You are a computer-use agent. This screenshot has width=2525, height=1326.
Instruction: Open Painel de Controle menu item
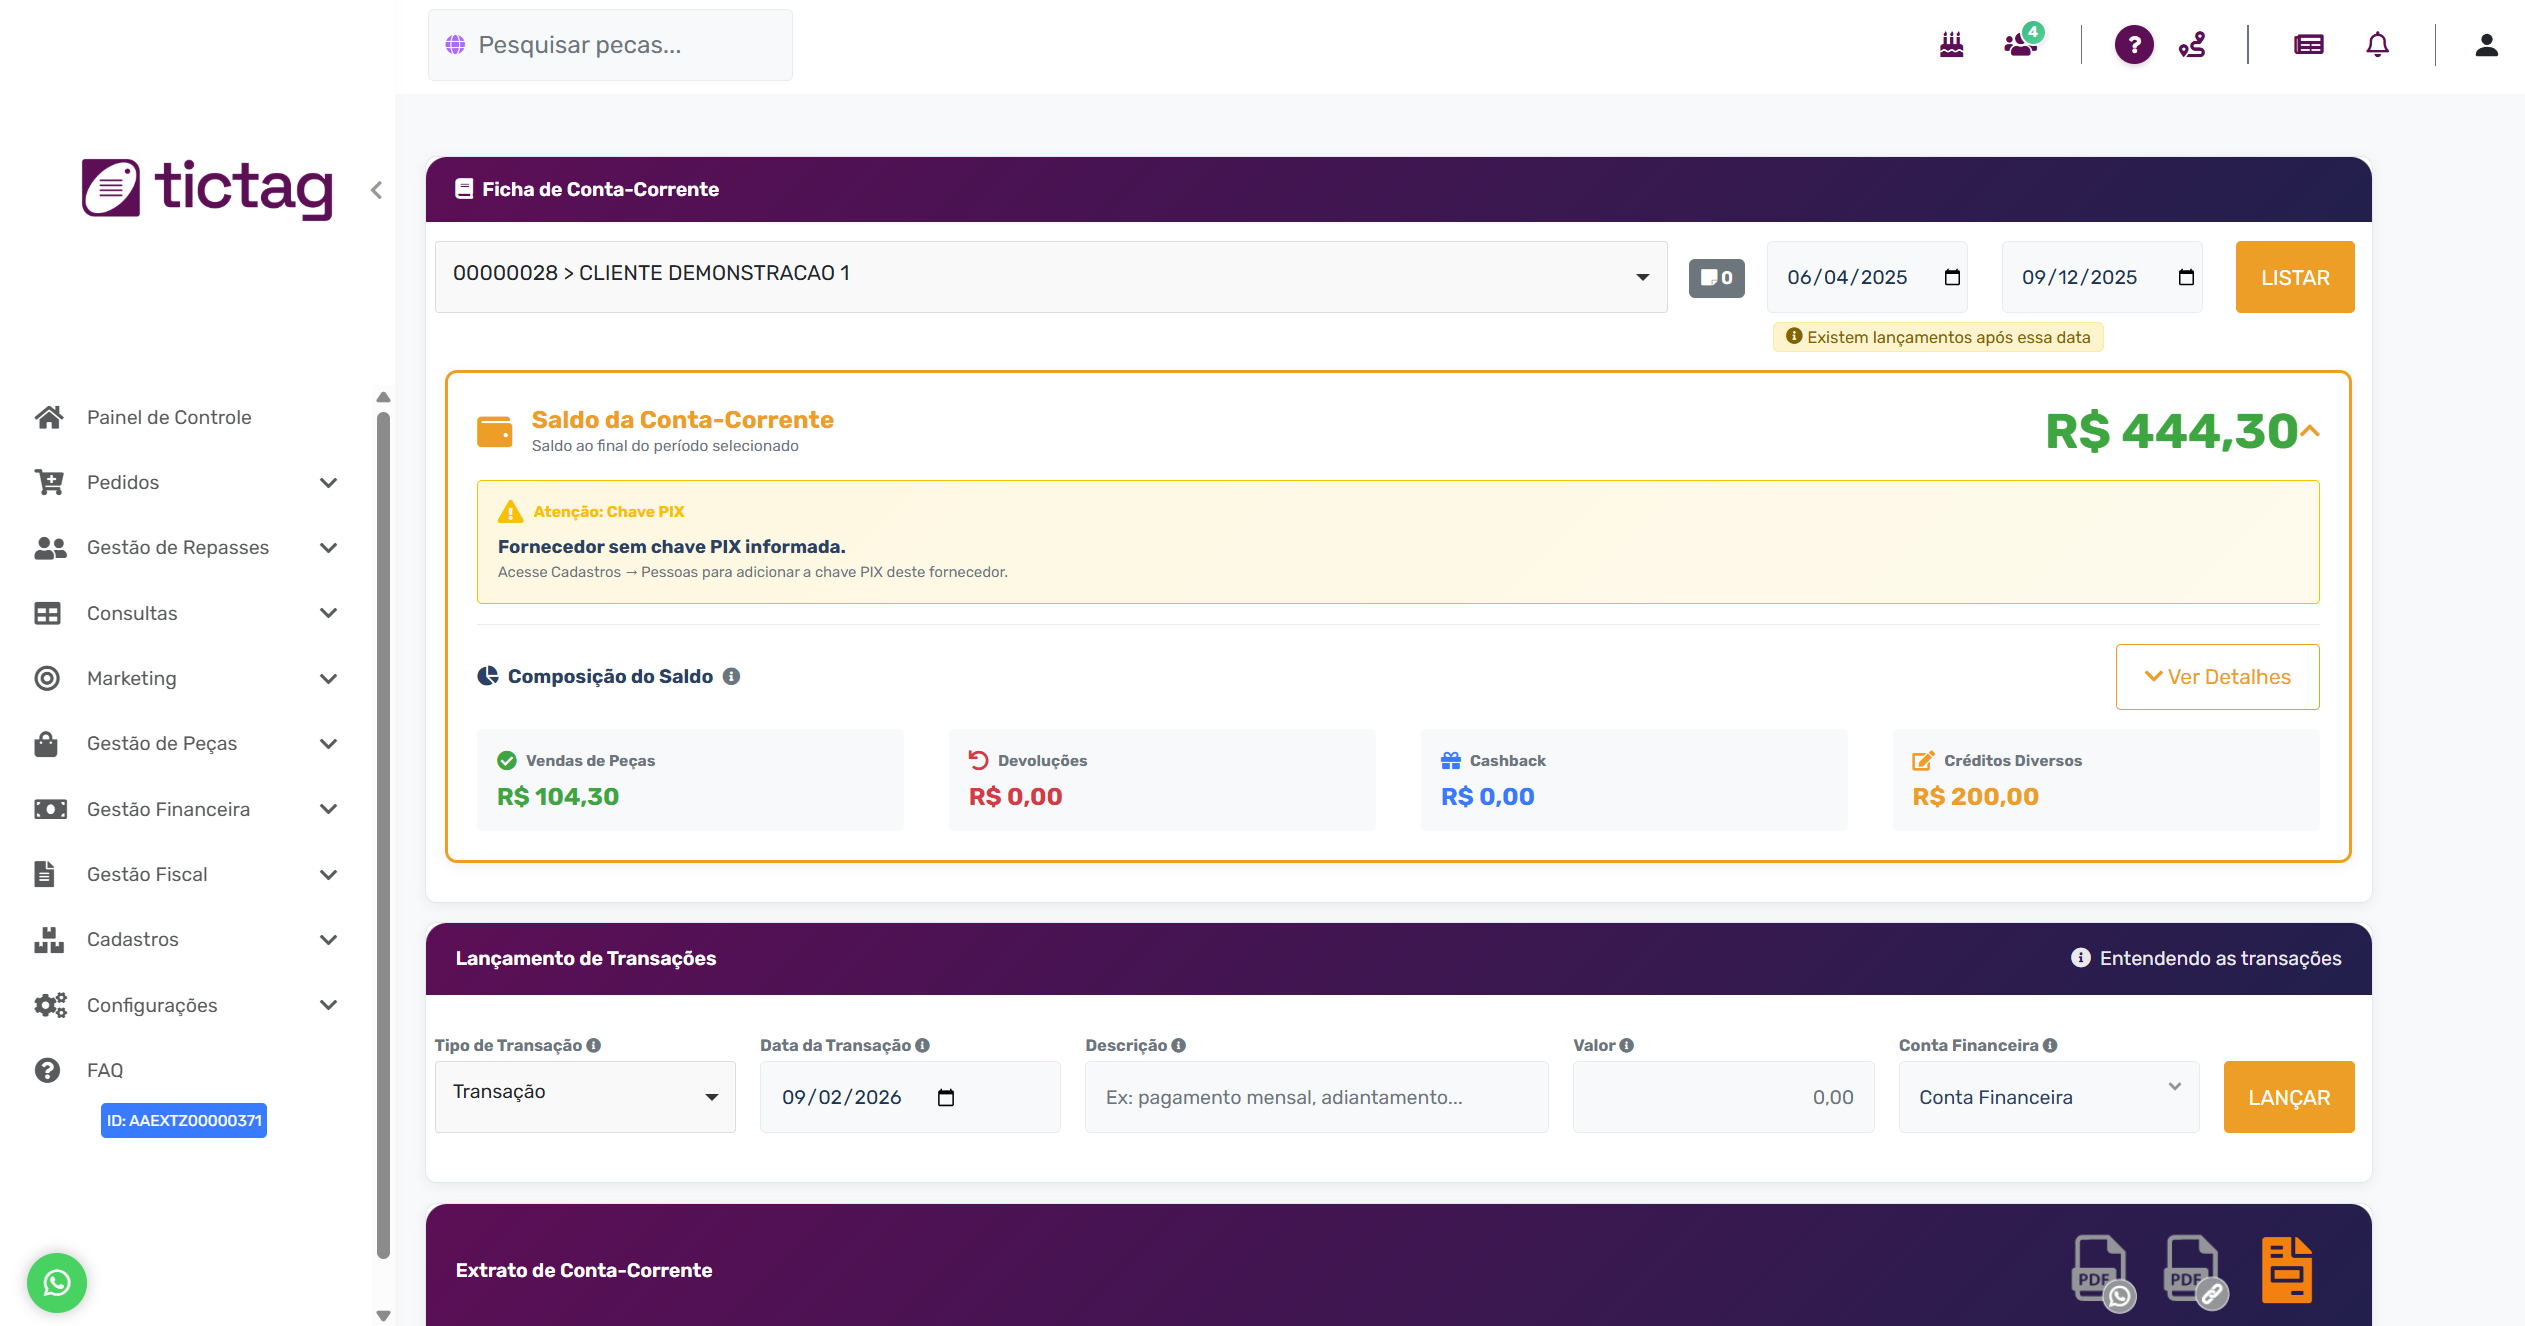click(x=169, y=417)
